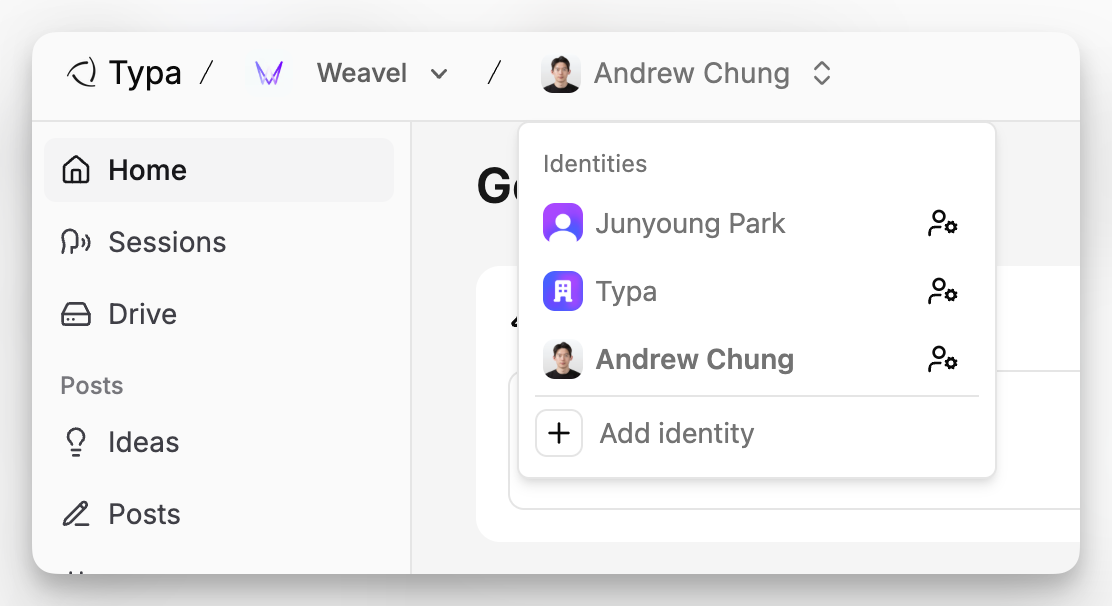Open settings for Typa identity
The width and height of the screenshot is (1112, 606).
click(943, 291)
